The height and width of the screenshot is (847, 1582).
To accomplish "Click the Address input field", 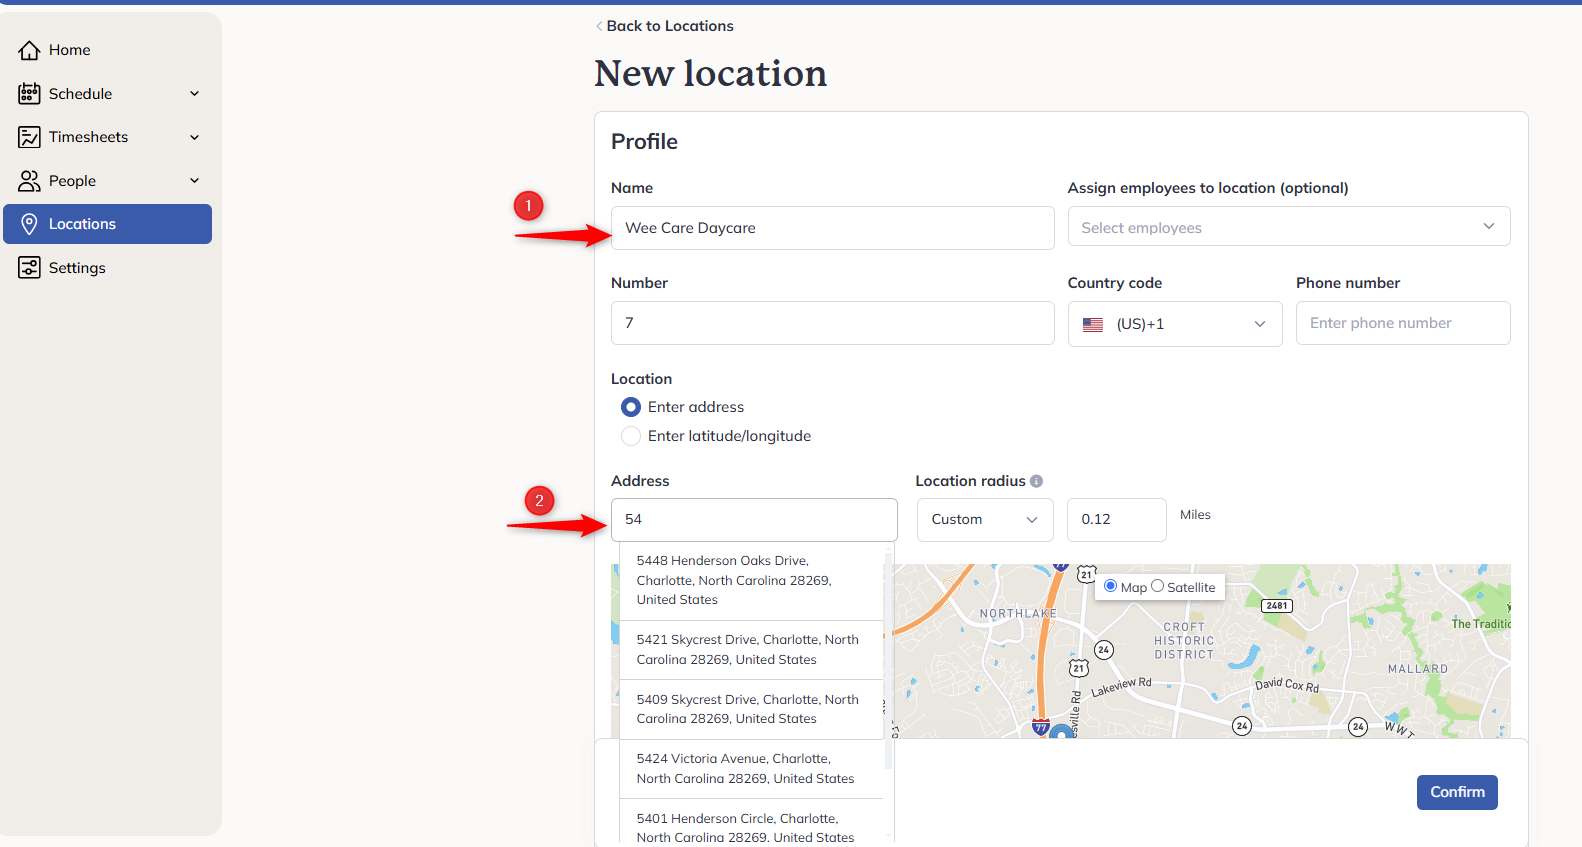I will coord(754,520).
